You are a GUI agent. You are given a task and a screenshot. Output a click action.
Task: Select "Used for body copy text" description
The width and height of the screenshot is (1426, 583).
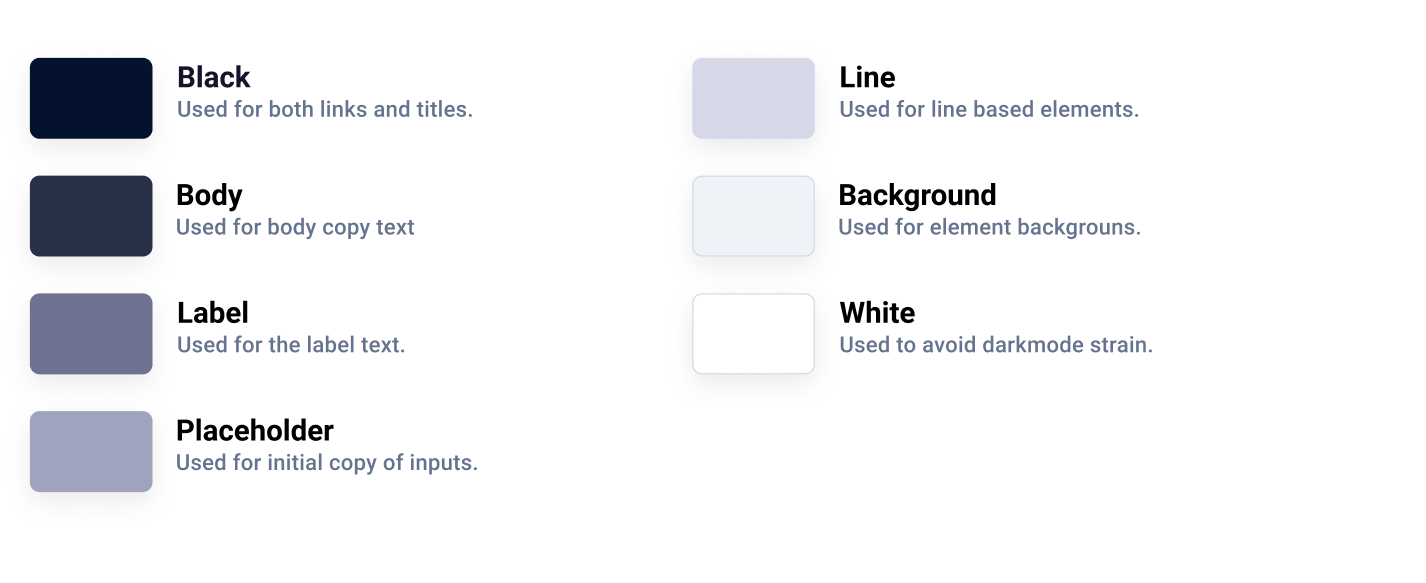pyautogui.click(x=295, y=228)
